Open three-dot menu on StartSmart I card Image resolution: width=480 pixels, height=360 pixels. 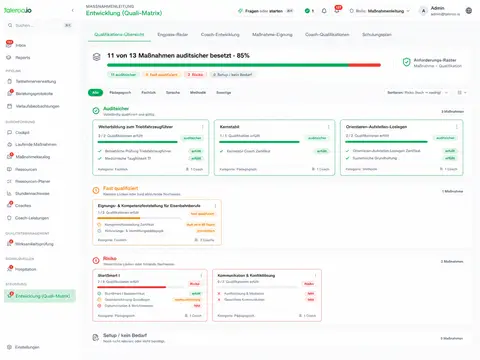pos(201,275)
